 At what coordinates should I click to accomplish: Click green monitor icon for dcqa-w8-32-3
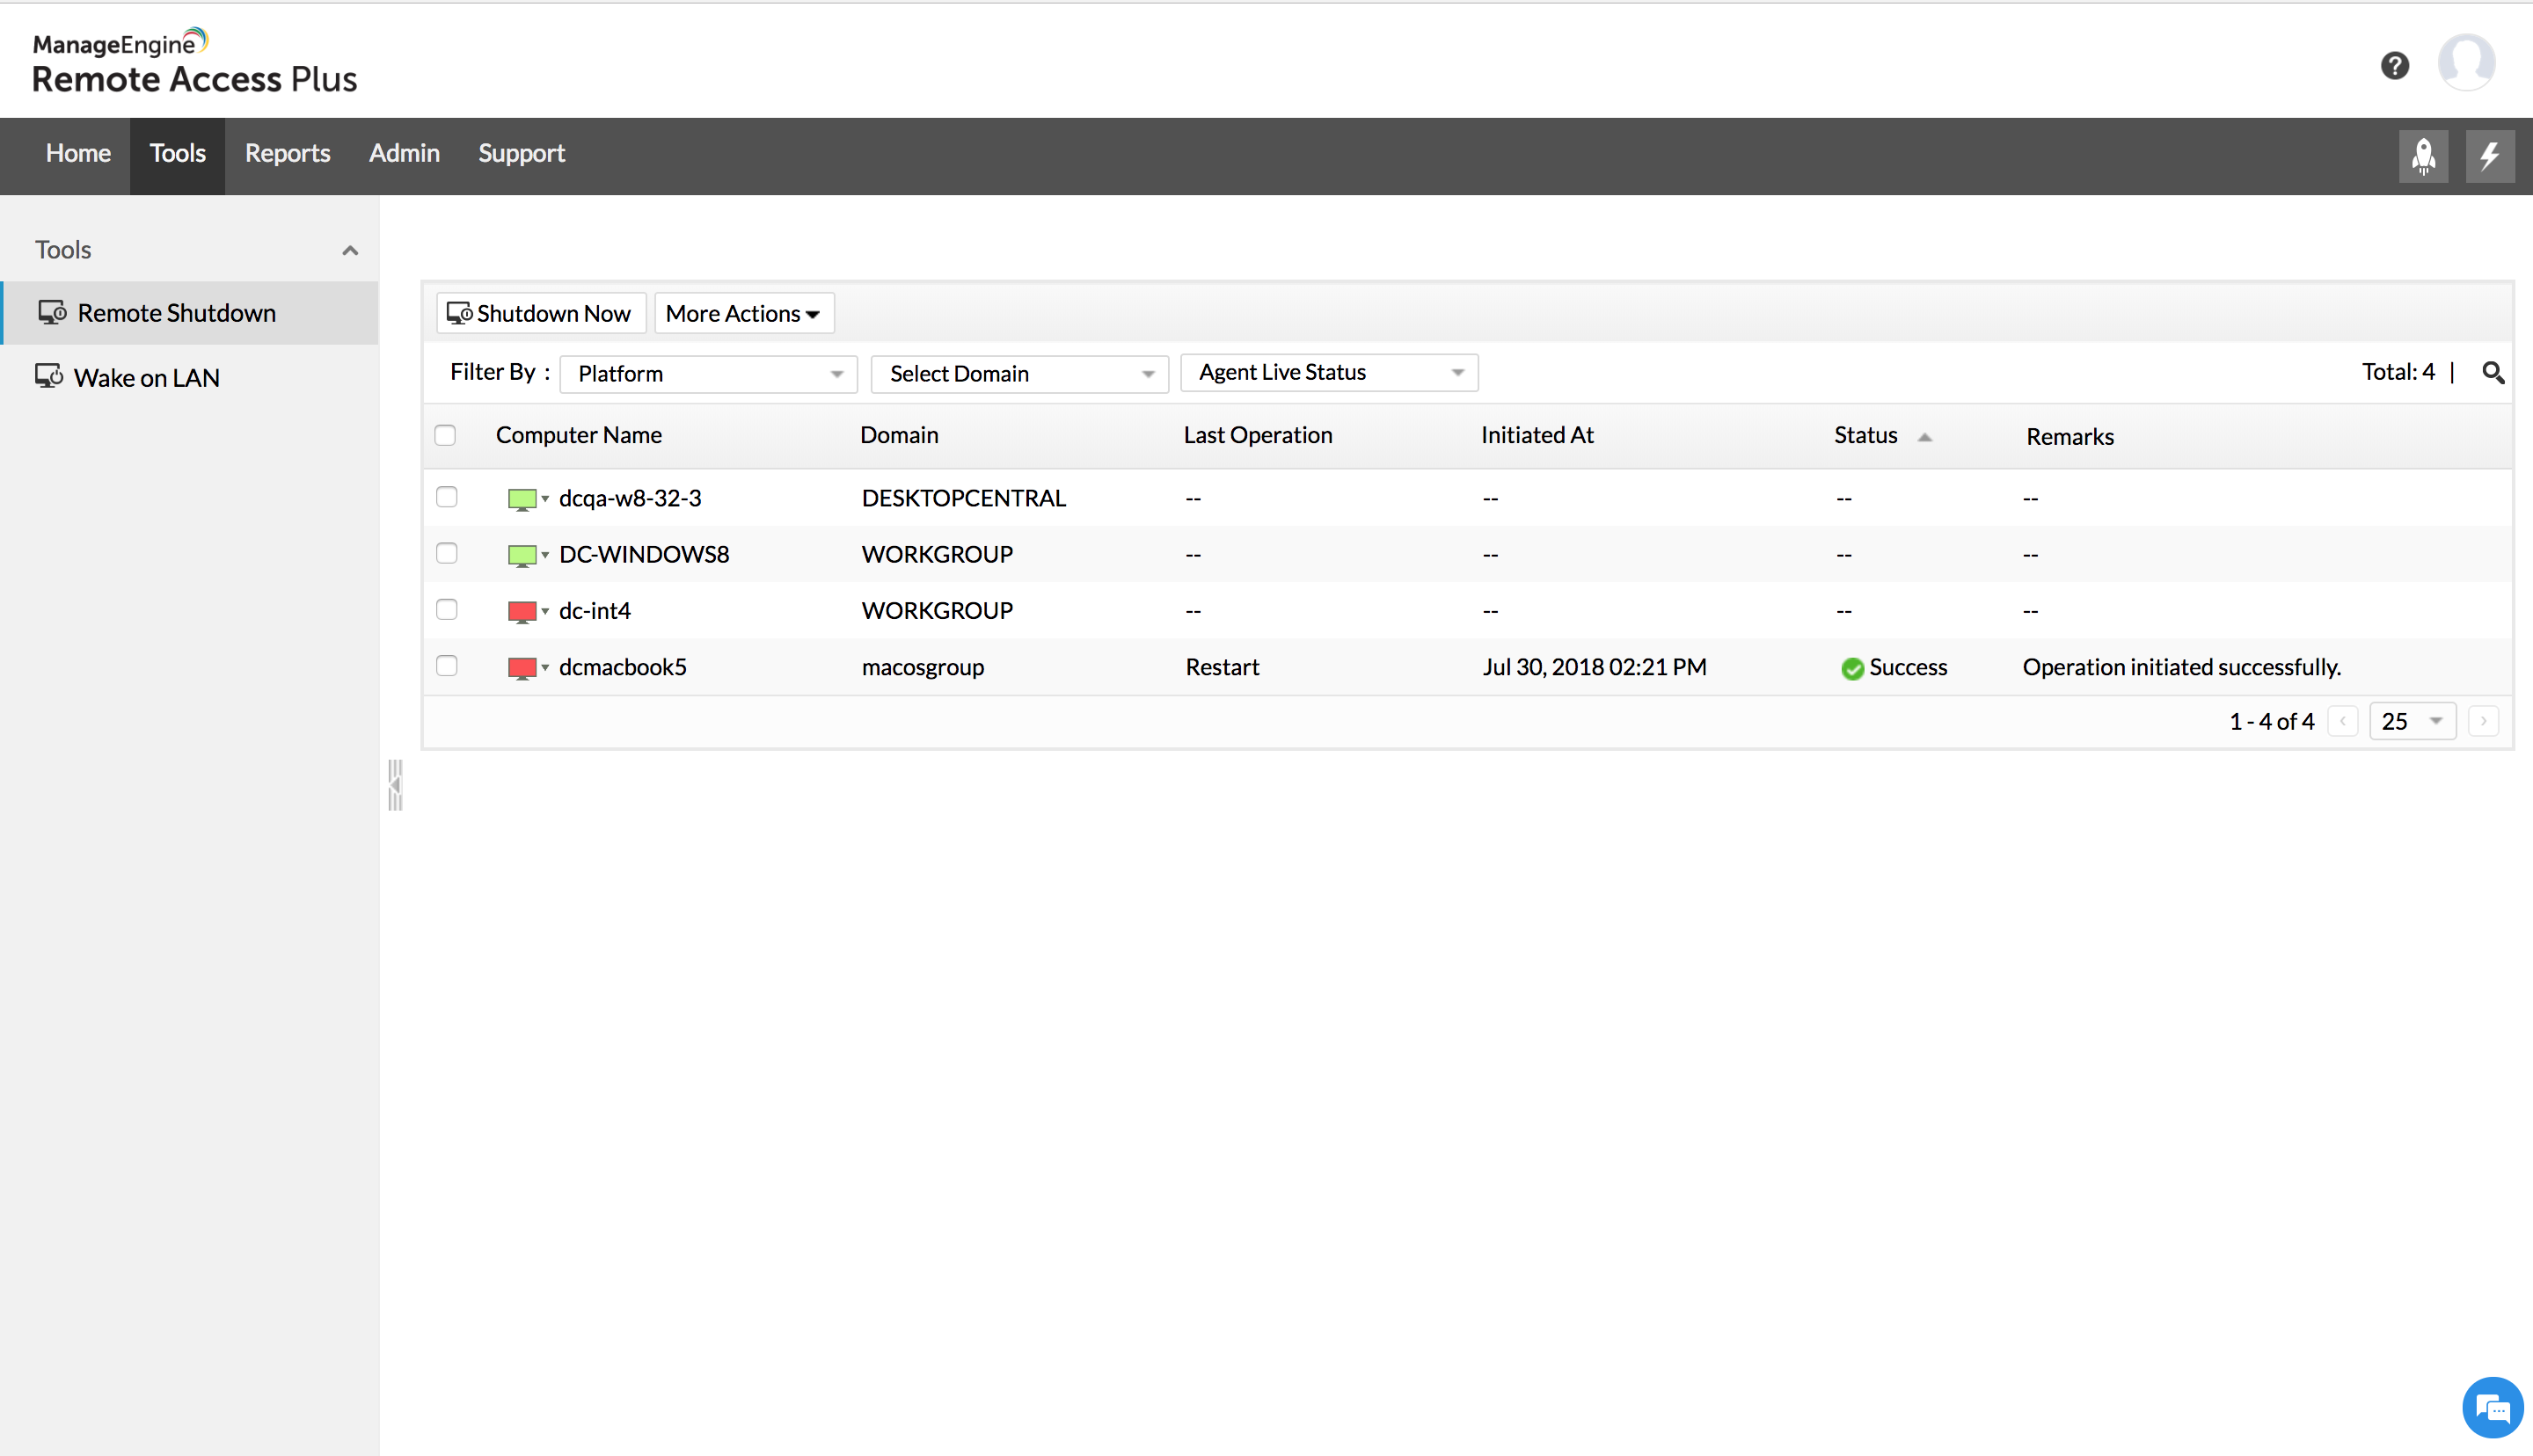pos(522,499)
